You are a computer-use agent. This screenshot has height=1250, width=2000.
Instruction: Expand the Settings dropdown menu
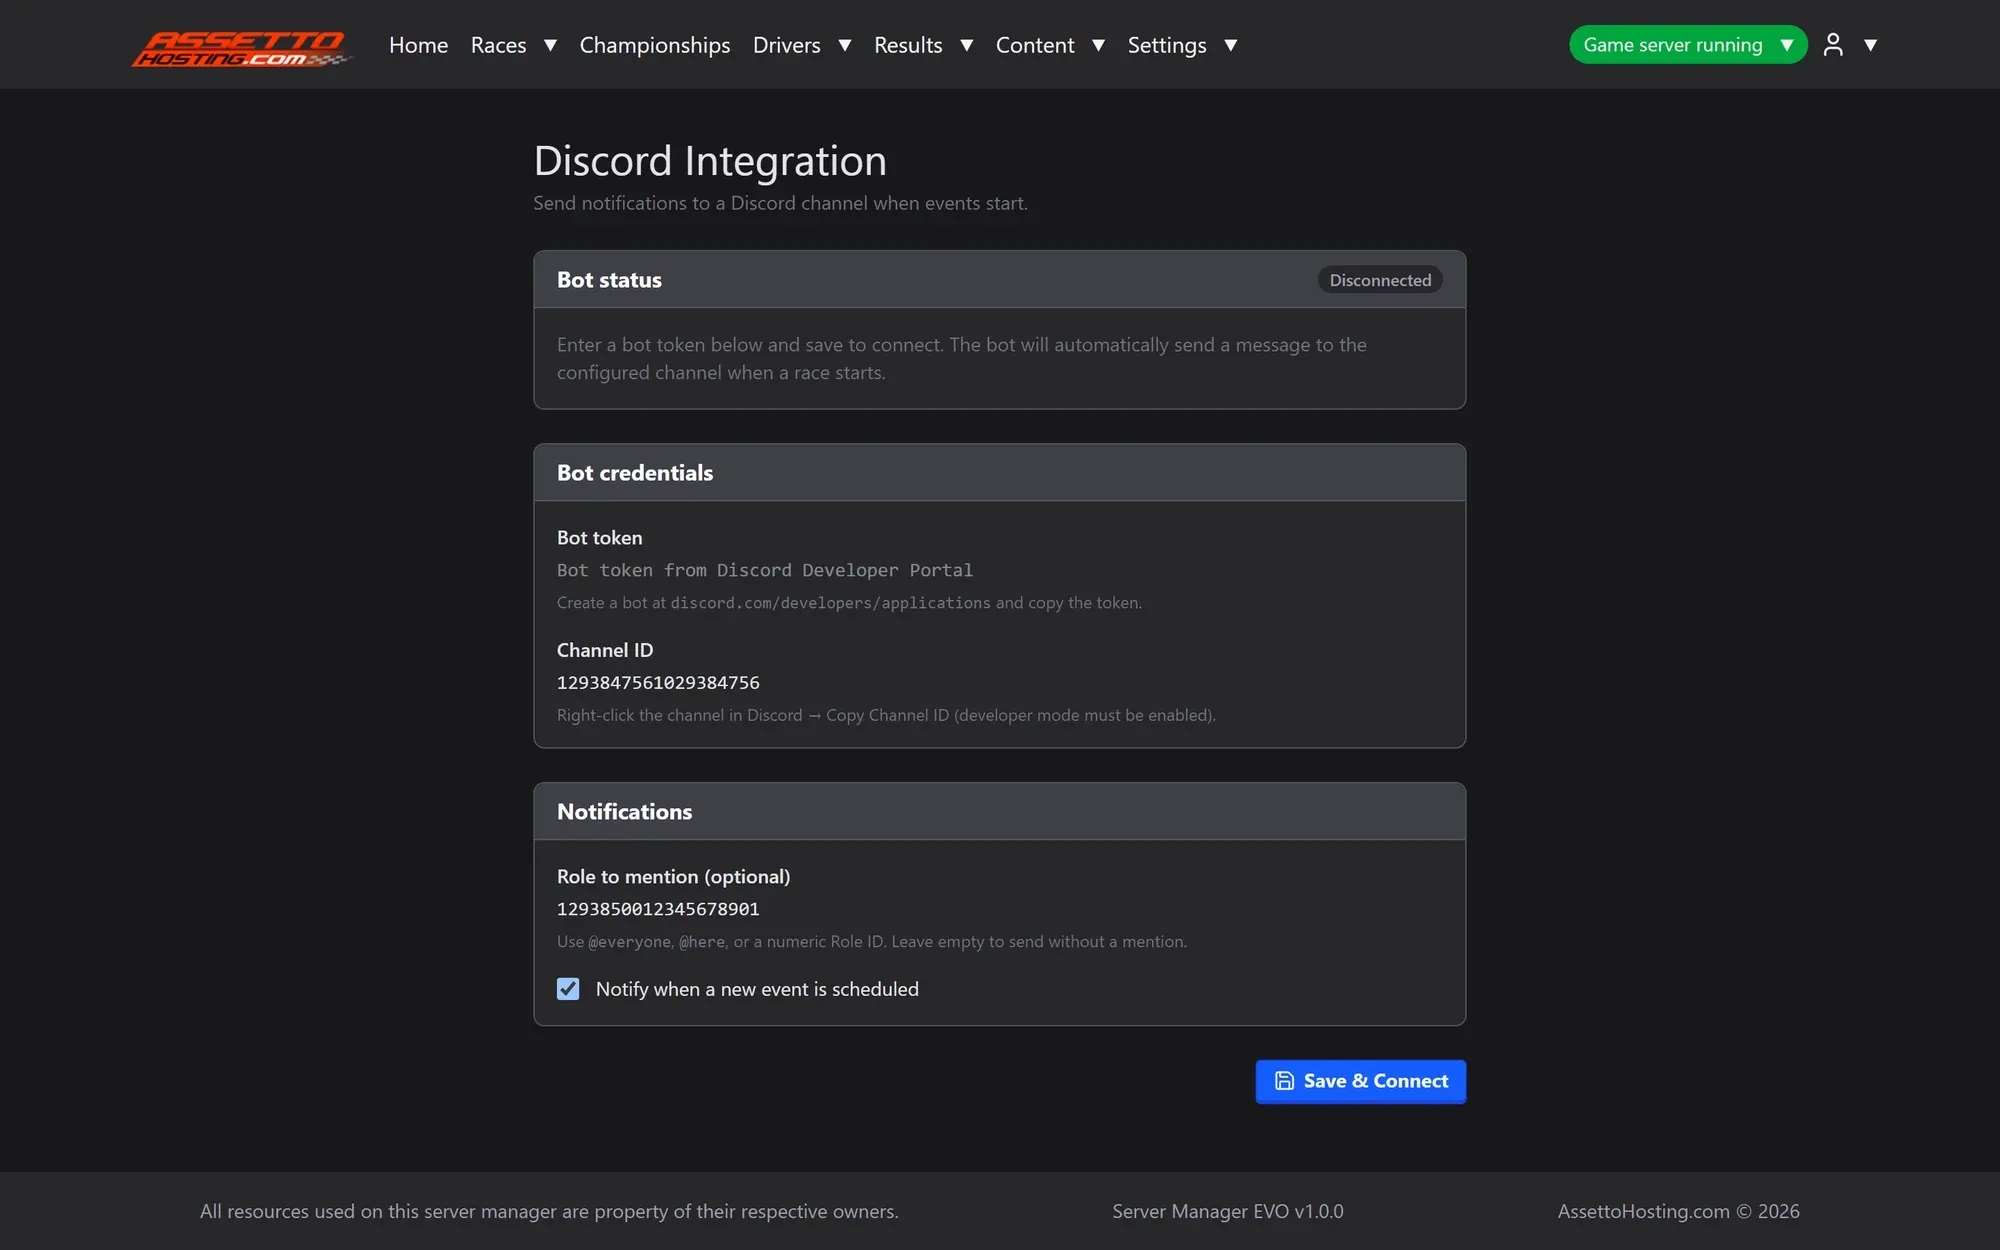coord(1182,45)
